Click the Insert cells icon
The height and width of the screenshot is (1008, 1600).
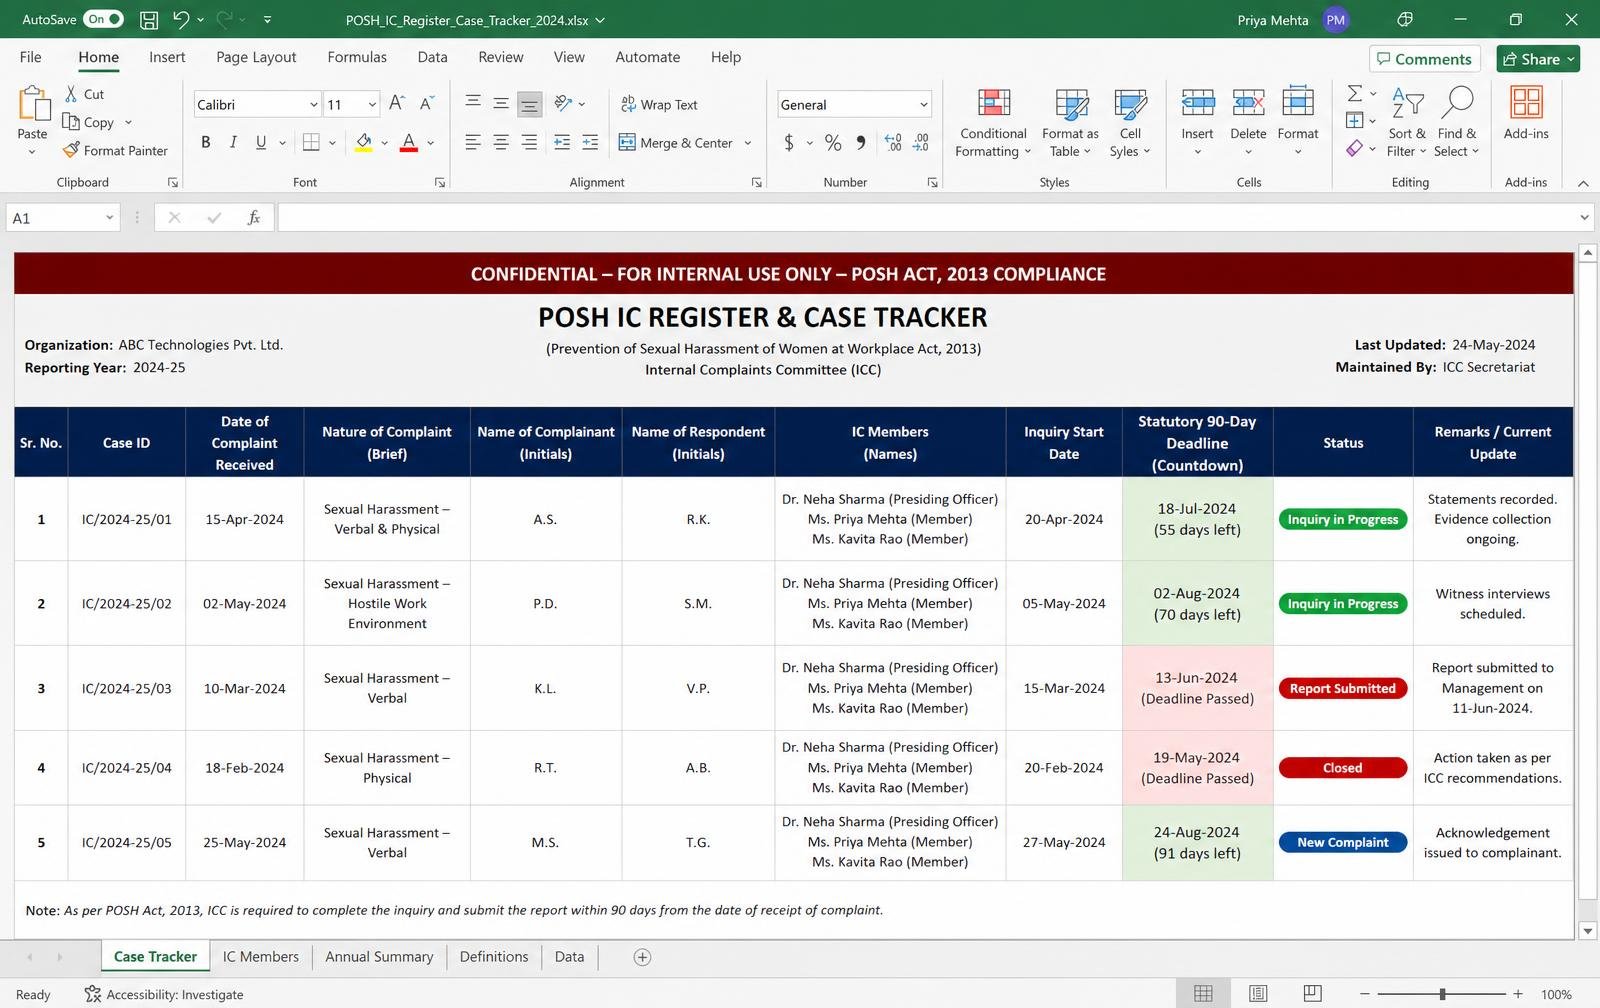click(1197, 102)
